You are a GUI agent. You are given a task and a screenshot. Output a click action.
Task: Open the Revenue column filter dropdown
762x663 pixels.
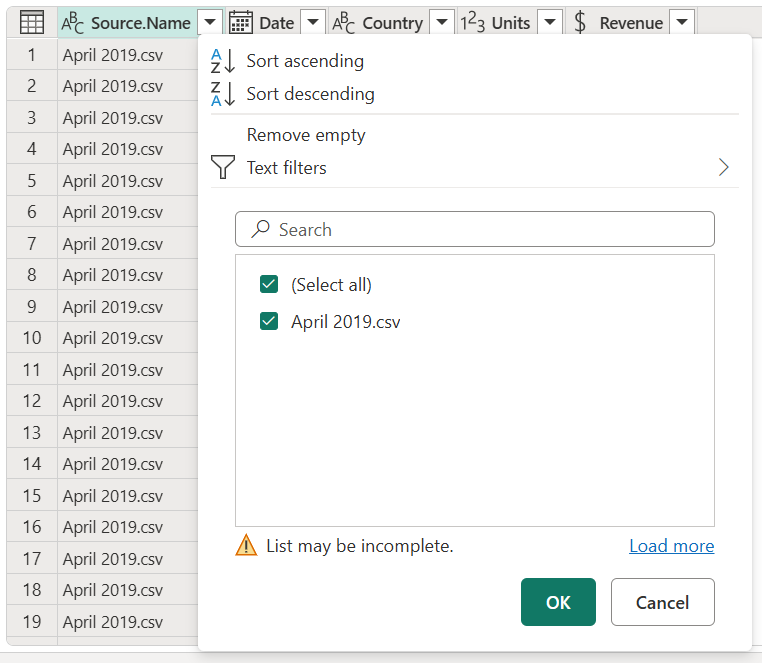681,22
